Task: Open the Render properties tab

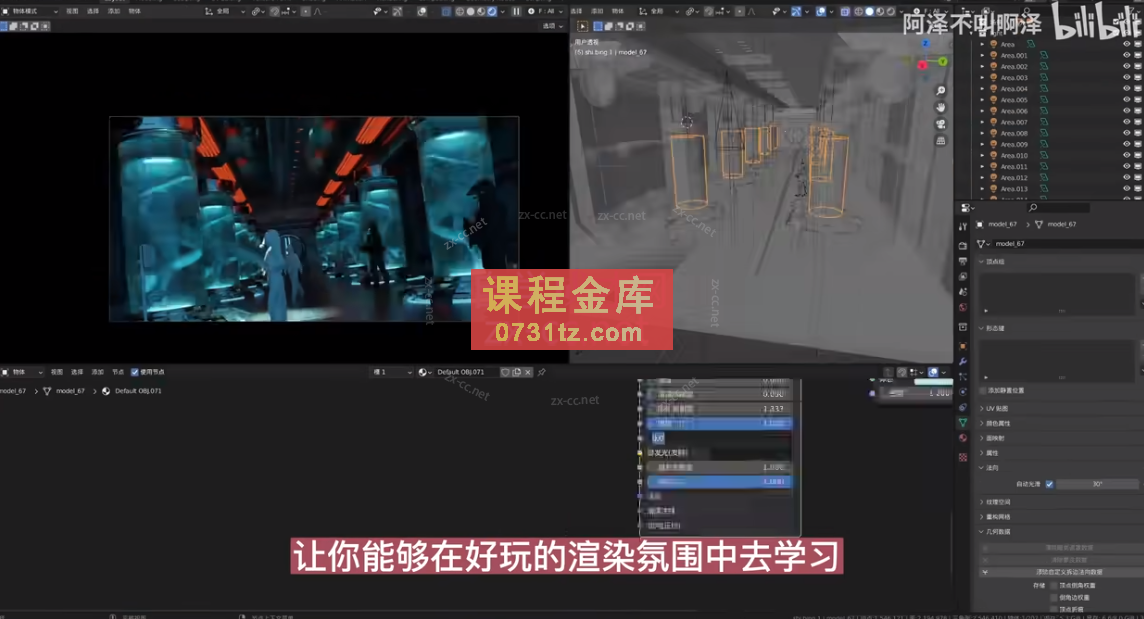Action: tap(963, 246)
